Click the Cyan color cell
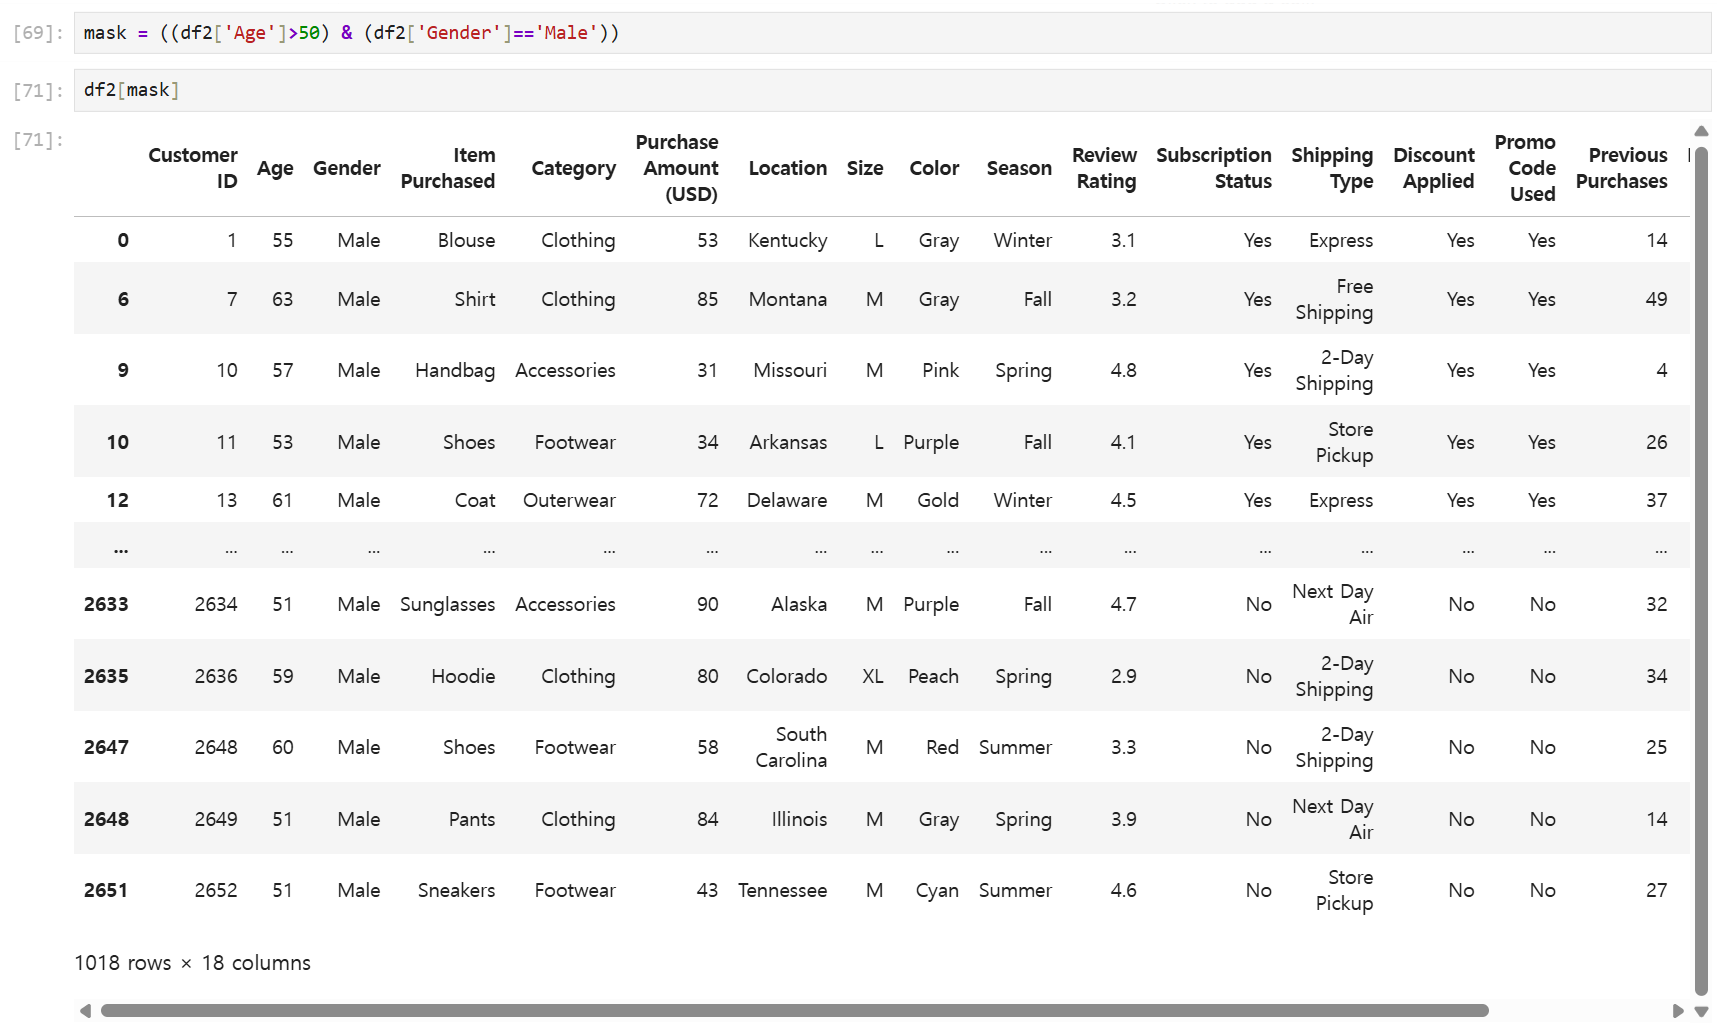This screenshot has height=1027, width=1717. [938, 890]
